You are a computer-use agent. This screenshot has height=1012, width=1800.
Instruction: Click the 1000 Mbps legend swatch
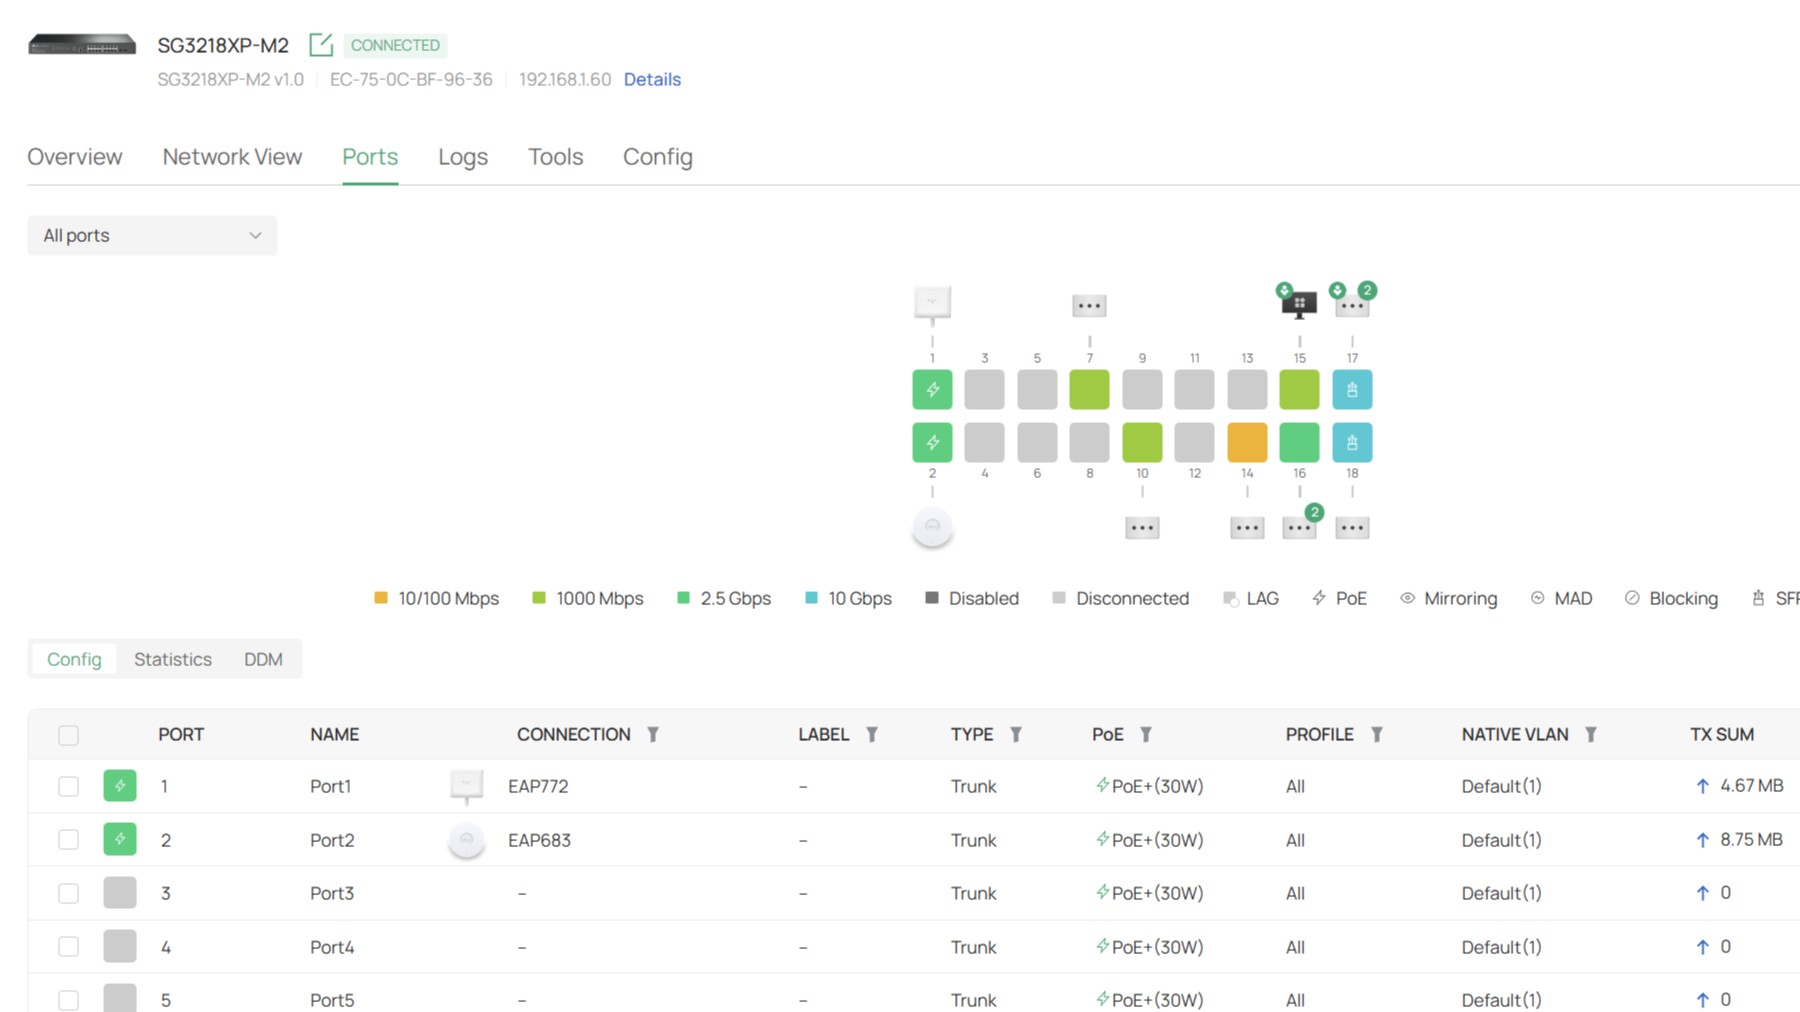click(539, 598)
